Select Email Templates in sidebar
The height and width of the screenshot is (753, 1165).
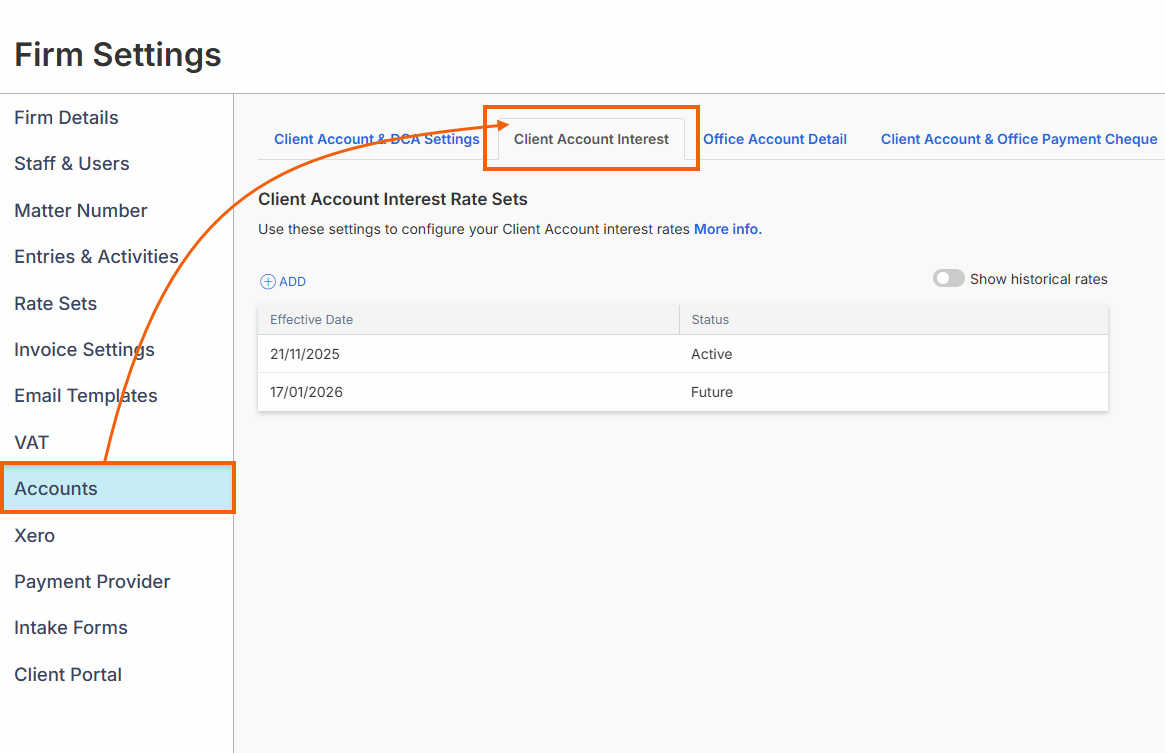pyautogui.click(x=86, y=396)
